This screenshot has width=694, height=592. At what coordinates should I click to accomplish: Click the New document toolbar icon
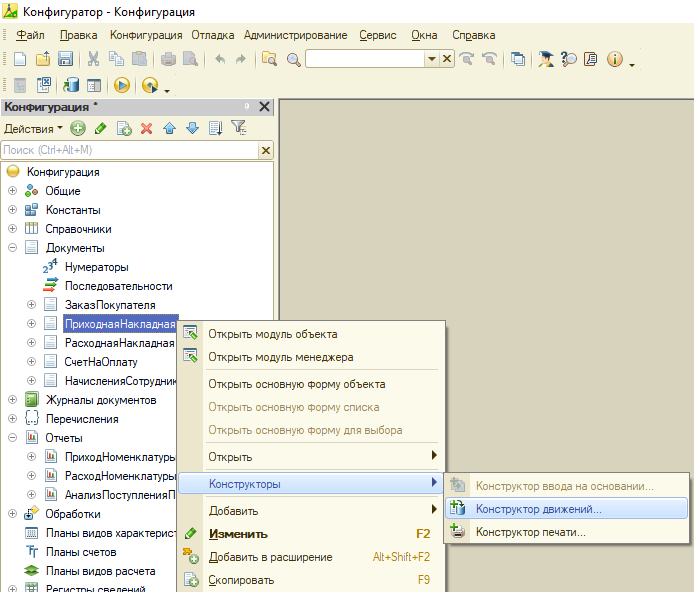click(x=20, y=59)
